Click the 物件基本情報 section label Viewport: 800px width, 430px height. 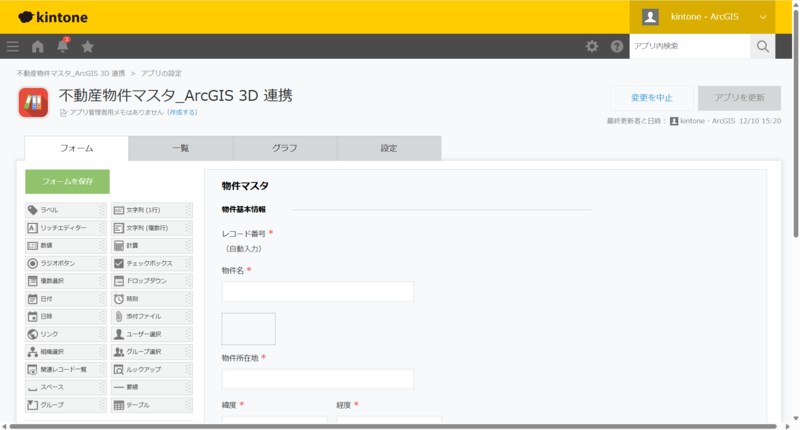click(x=244, y=210)
